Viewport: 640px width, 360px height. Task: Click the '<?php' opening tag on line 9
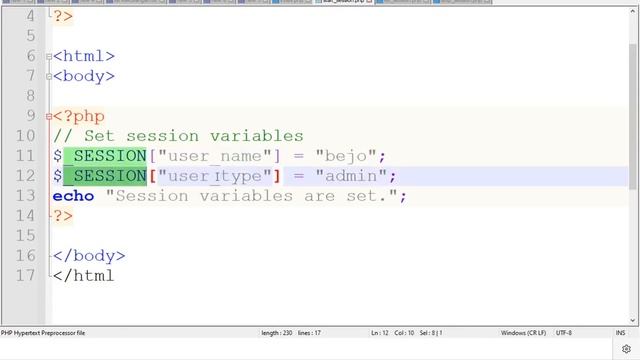78,116
